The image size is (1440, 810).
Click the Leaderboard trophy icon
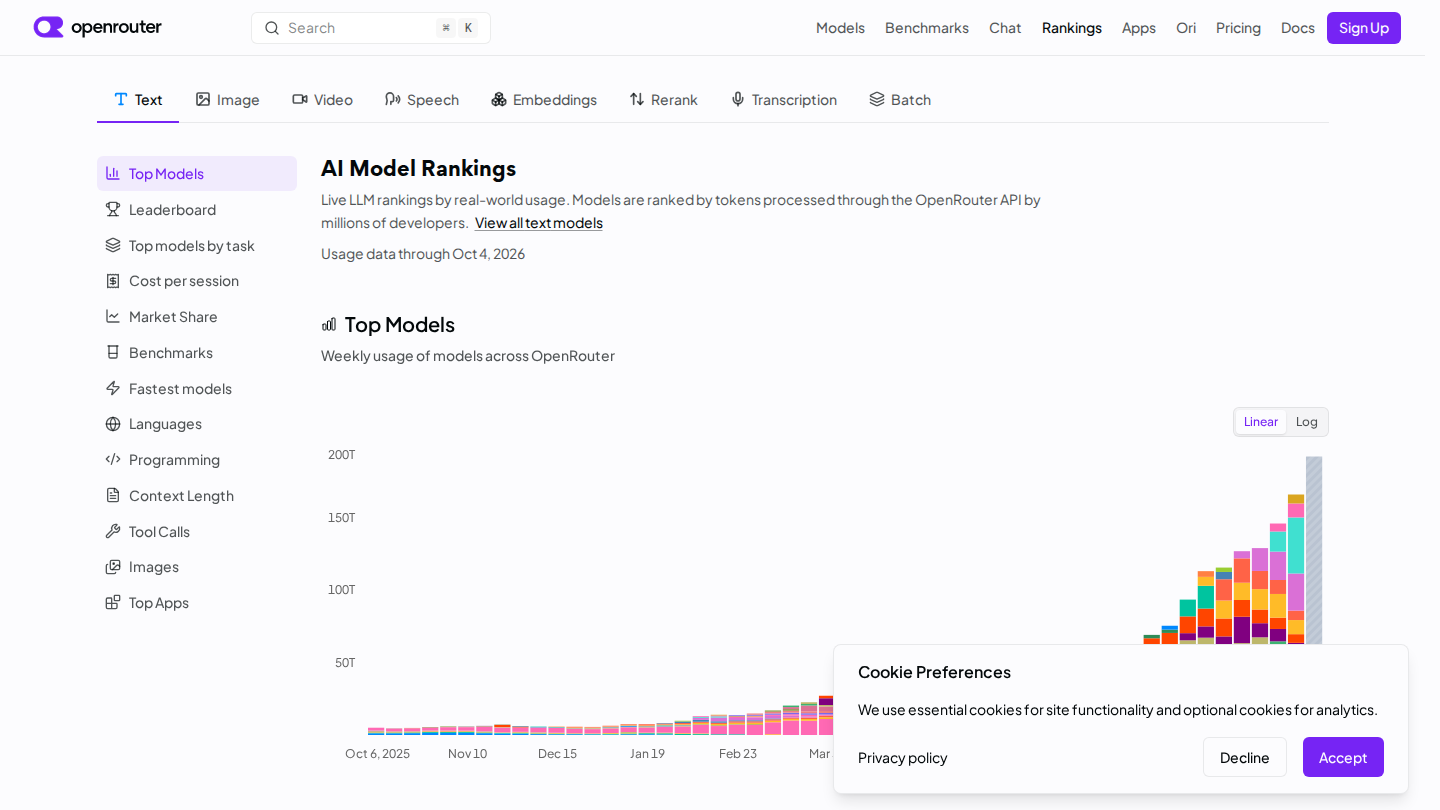pyautogui.click(x=113, y=209)
